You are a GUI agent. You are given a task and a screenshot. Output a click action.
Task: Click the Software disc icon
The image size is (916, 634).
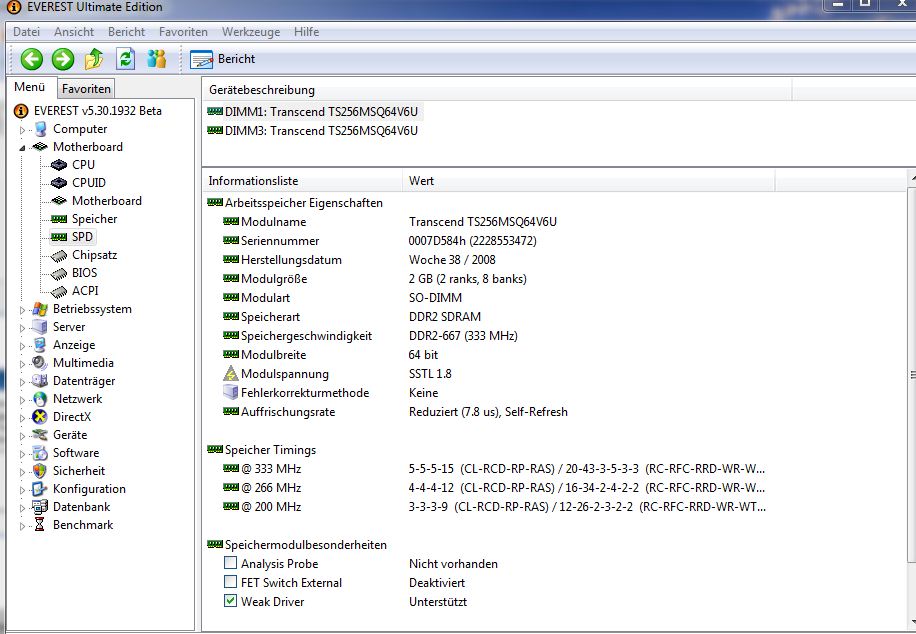tap(40, 453)
